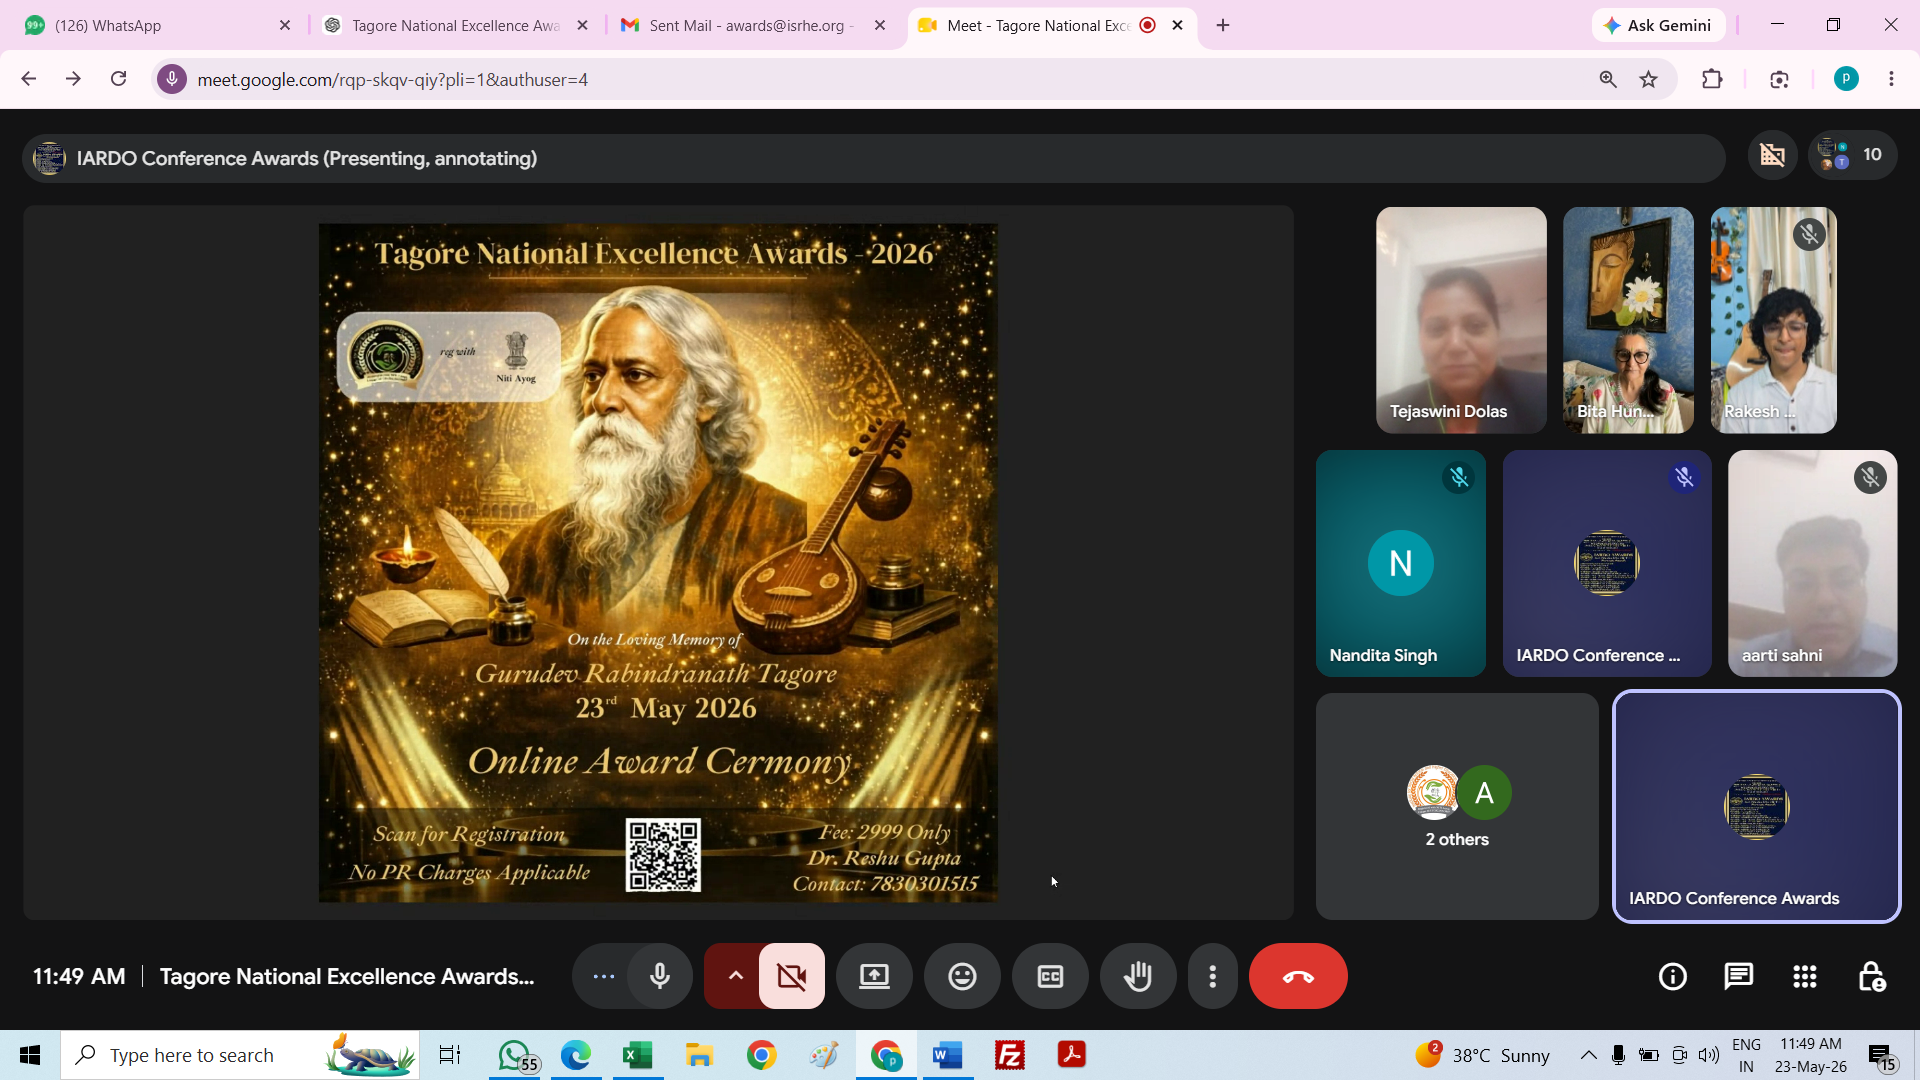Open the three-dots audio options pill

pyautogui.click(x=603, y=976)
